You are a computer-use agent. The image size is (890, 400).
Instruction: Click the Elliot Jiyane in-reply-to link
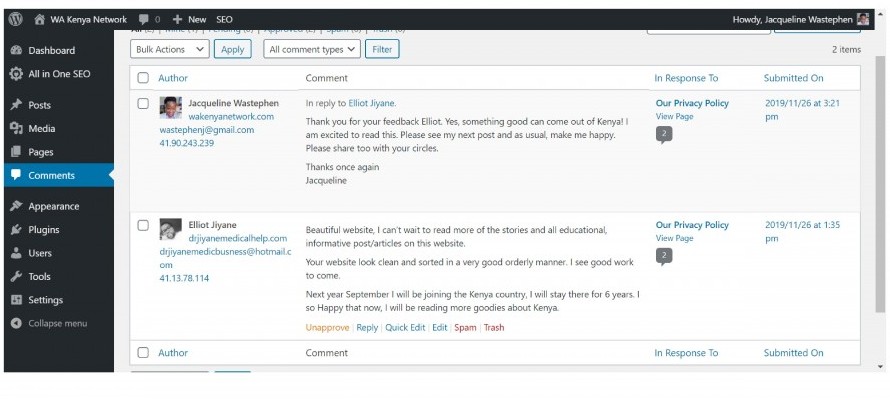click(x=372, y=103)
